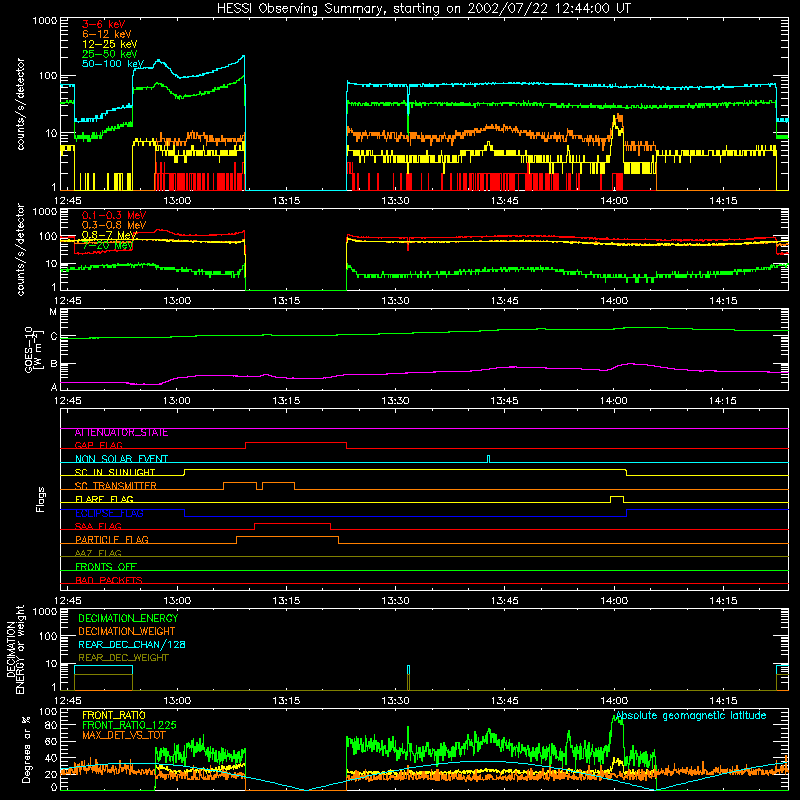Click the '13:30' tick under the GOES panel
This screenshot has height=800, width=800.
click(x=395, y=401)
